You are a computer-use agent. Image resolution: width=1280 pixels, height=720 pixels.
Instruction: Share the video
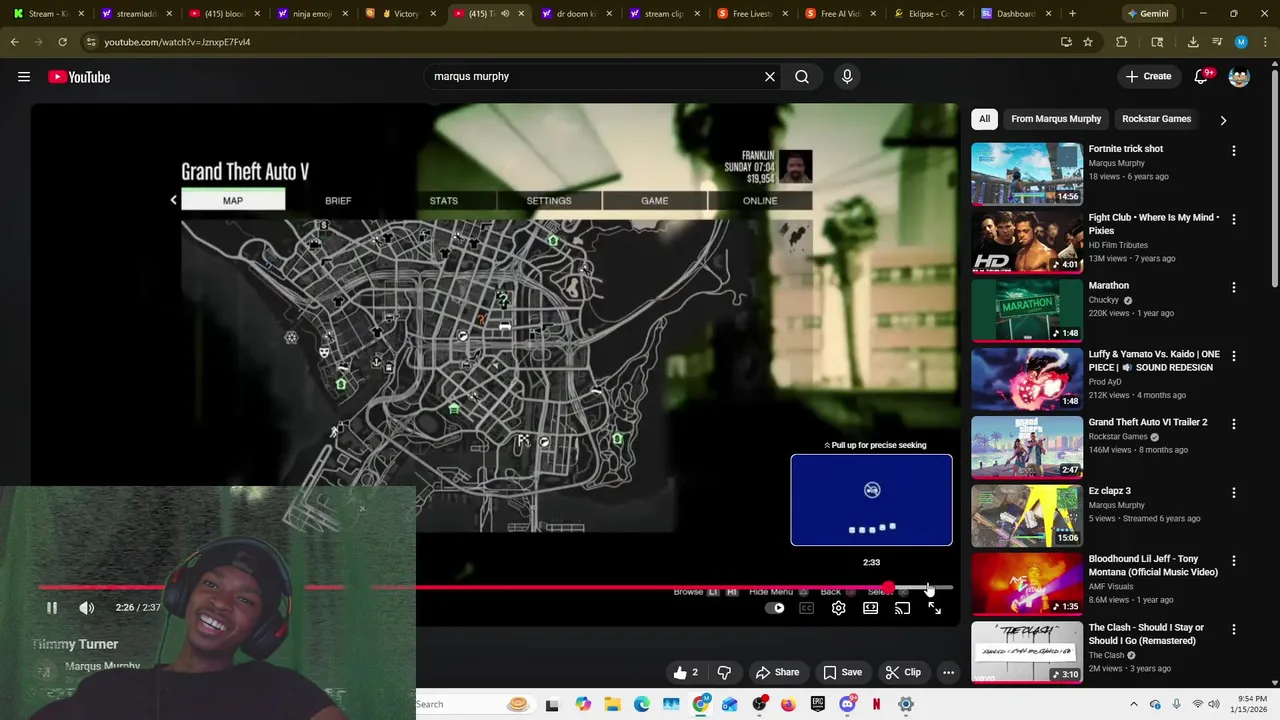[777, 672]
